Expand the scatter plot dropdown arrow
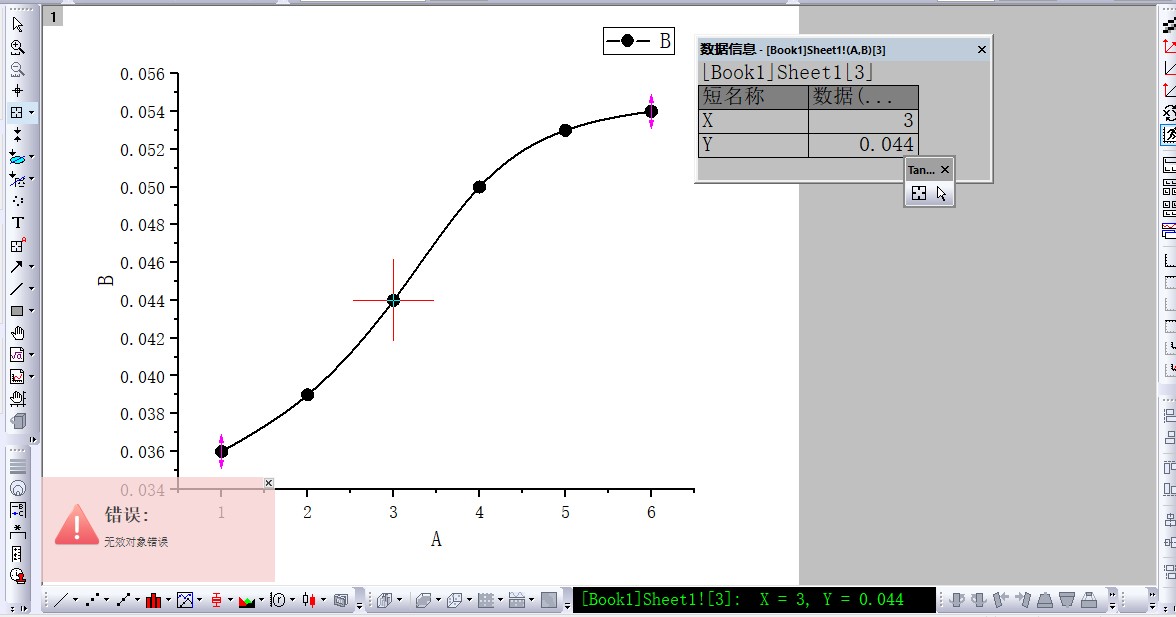1176x617 pixels. pyautogui.click(x=107, y=601)
